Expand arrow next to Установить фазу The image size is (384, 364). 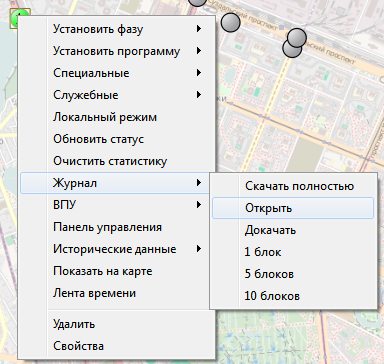coord(199,29)
